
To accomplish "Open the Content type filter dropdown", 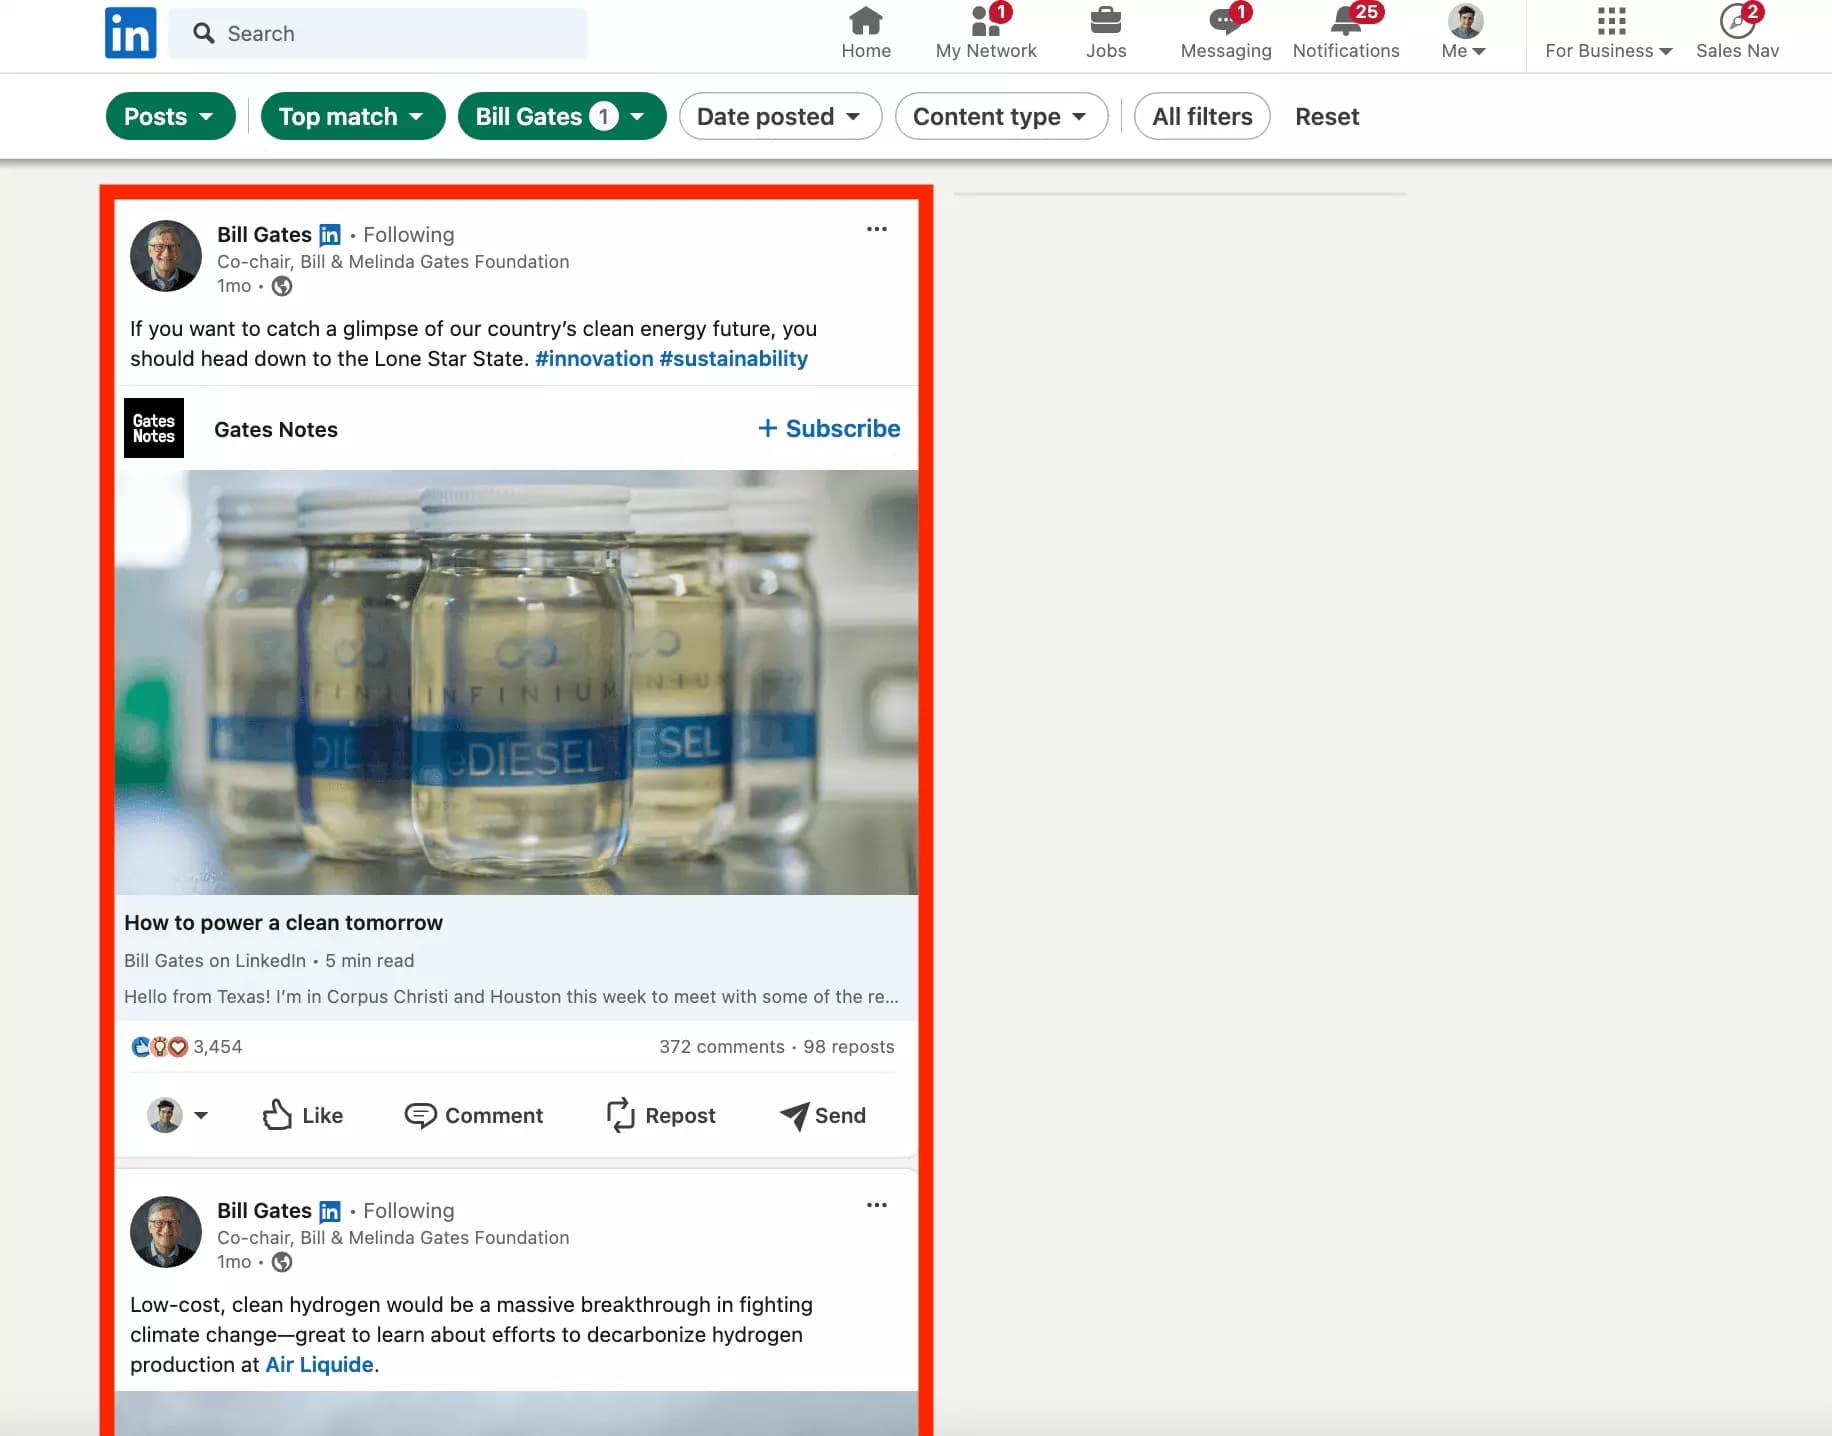I will 1000,116.
